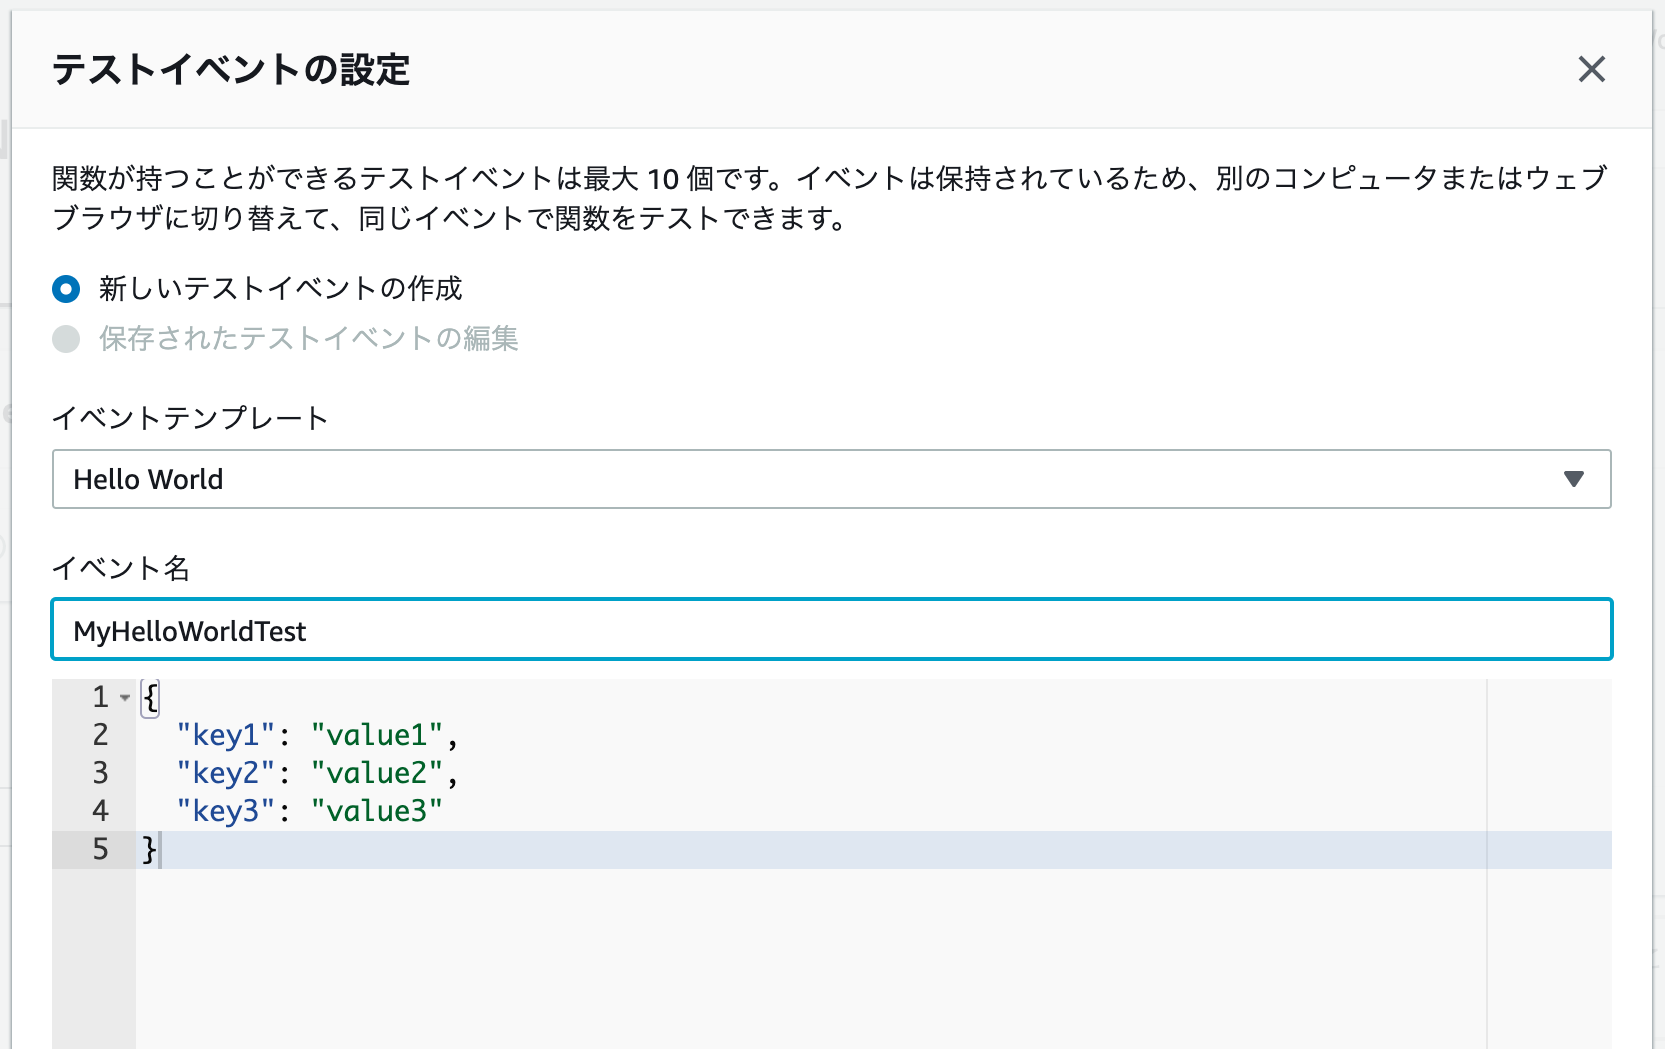Place cursor on "value3" in the JSON
Image resolution: width=1665 pixels, height=1049 pixels.
coord(376,811)
